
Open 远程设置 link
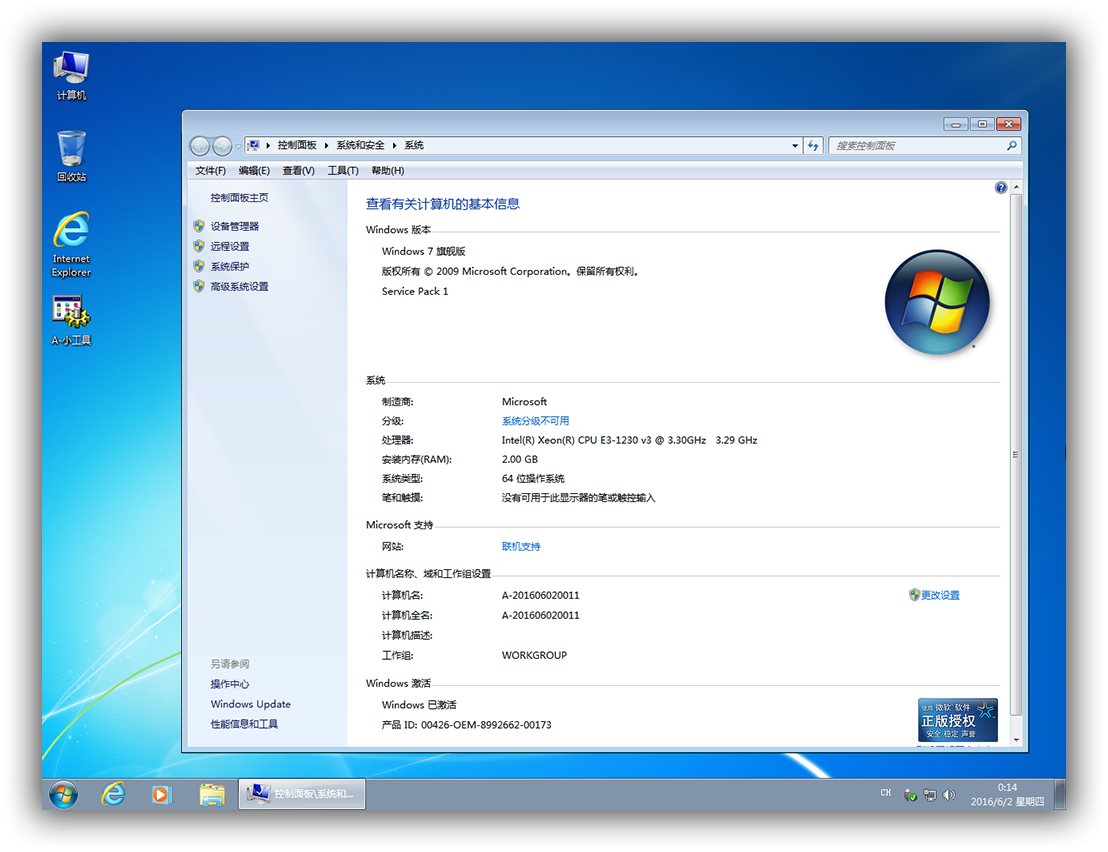(x=230, y=246)
